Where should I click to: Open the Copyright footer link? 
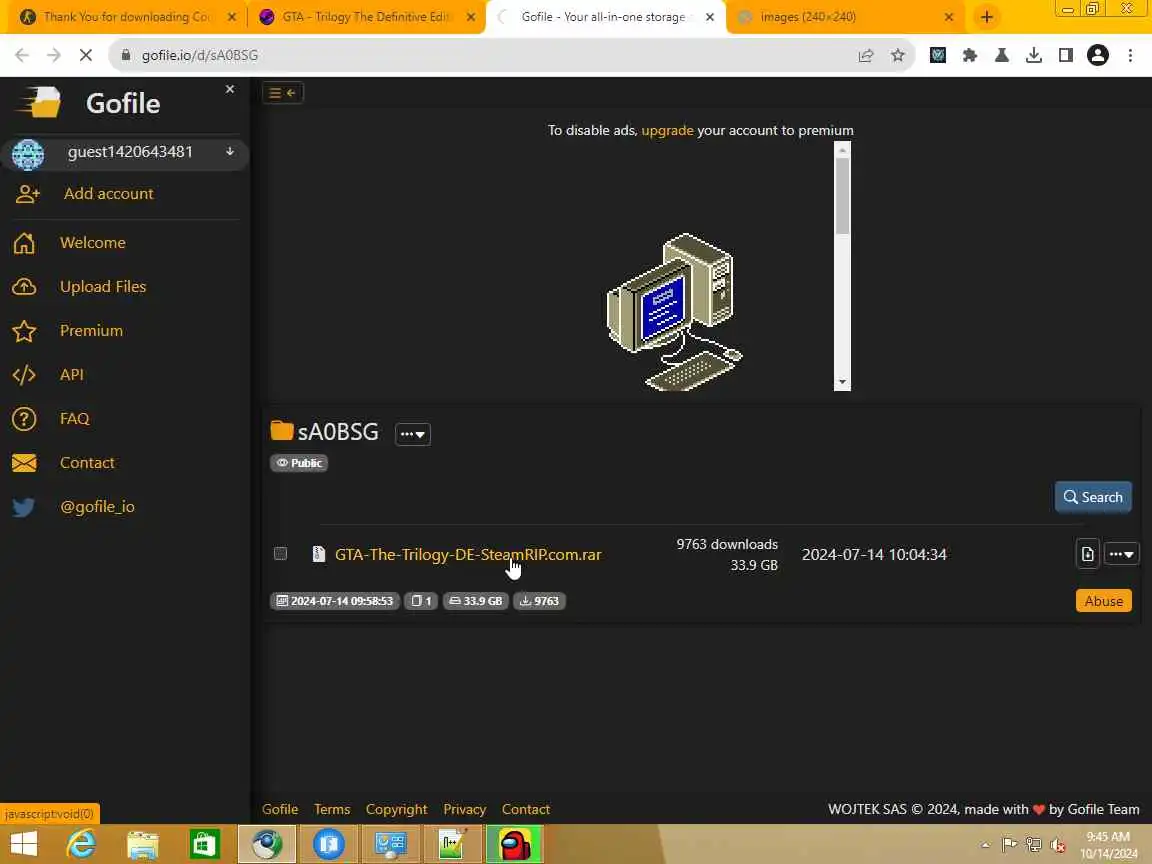click(396, 809)
